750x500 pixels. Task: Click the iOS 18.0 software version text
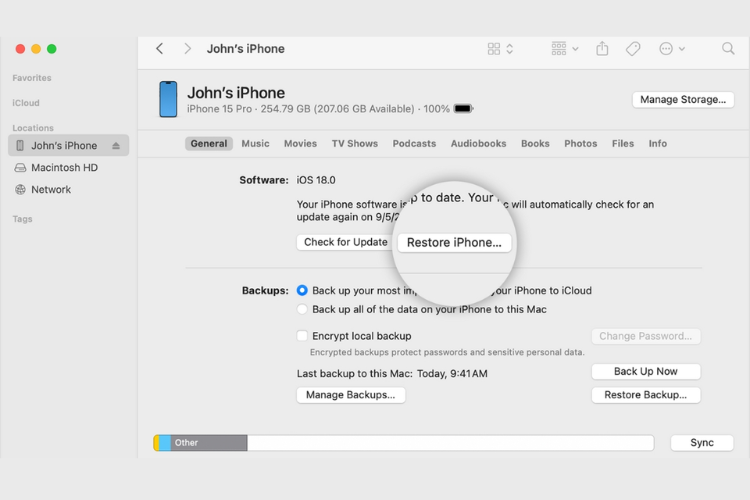tap(316, 180)
